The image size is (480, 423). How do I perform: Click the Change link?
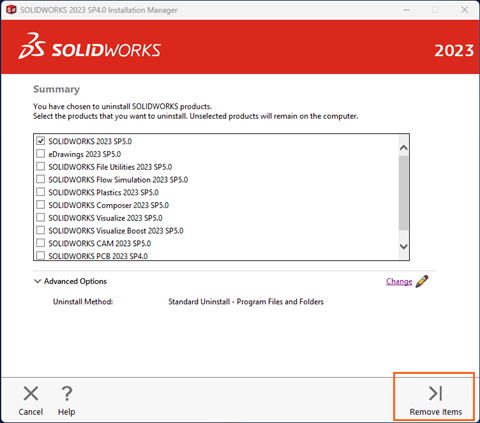click(399, 281)
